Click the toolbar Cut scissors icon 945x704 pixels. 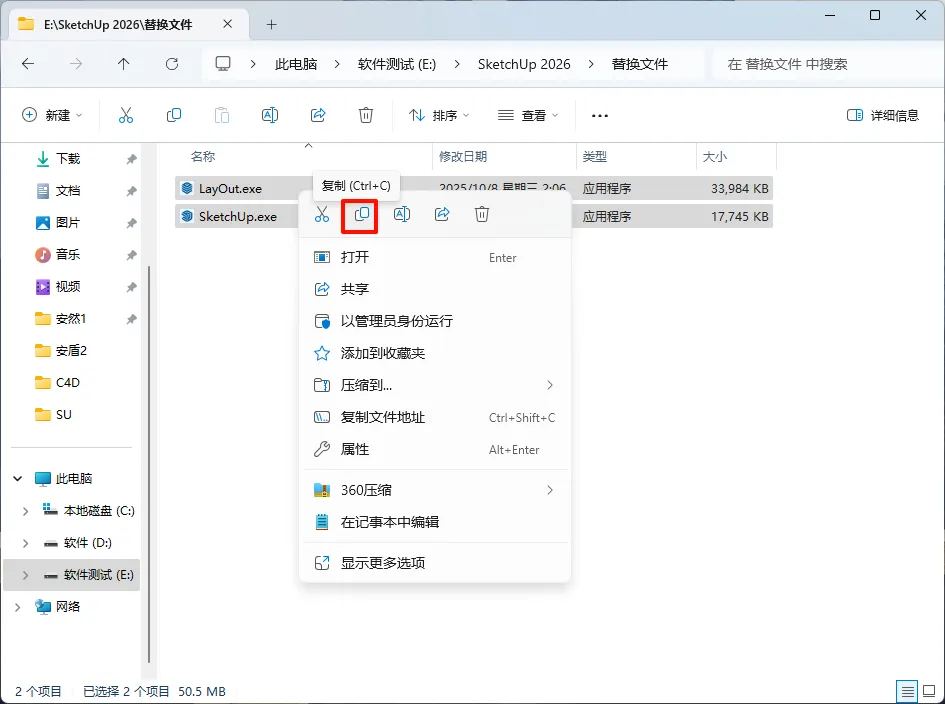125,115
